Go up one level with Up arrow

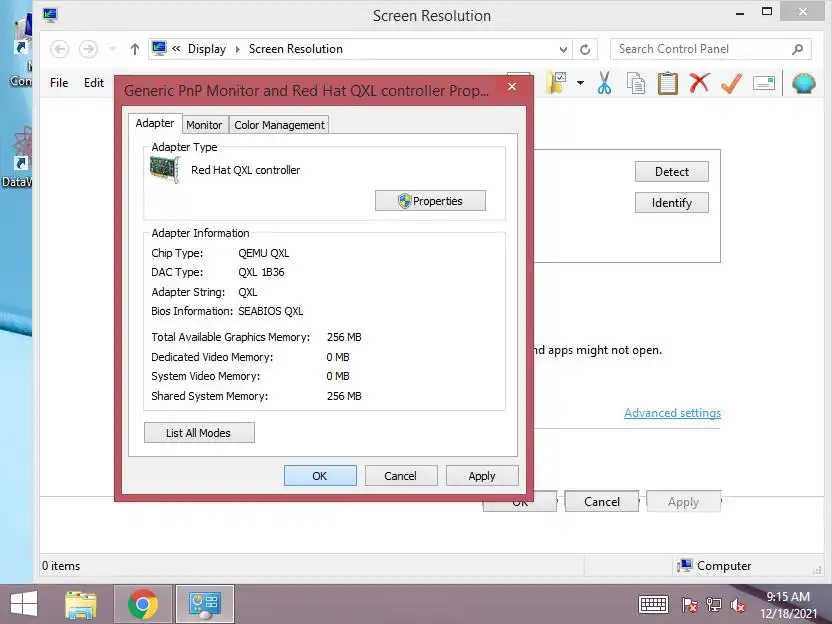(135, 49)
